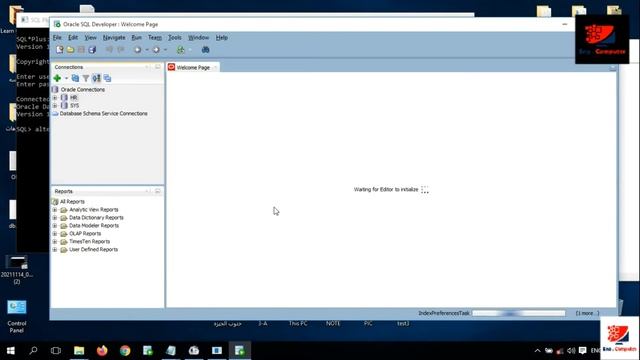Image resolution: width=640 pixels, height=360 pixels.
Task: Click the Forward navigation arrow icon
Action: pos(156,50)
